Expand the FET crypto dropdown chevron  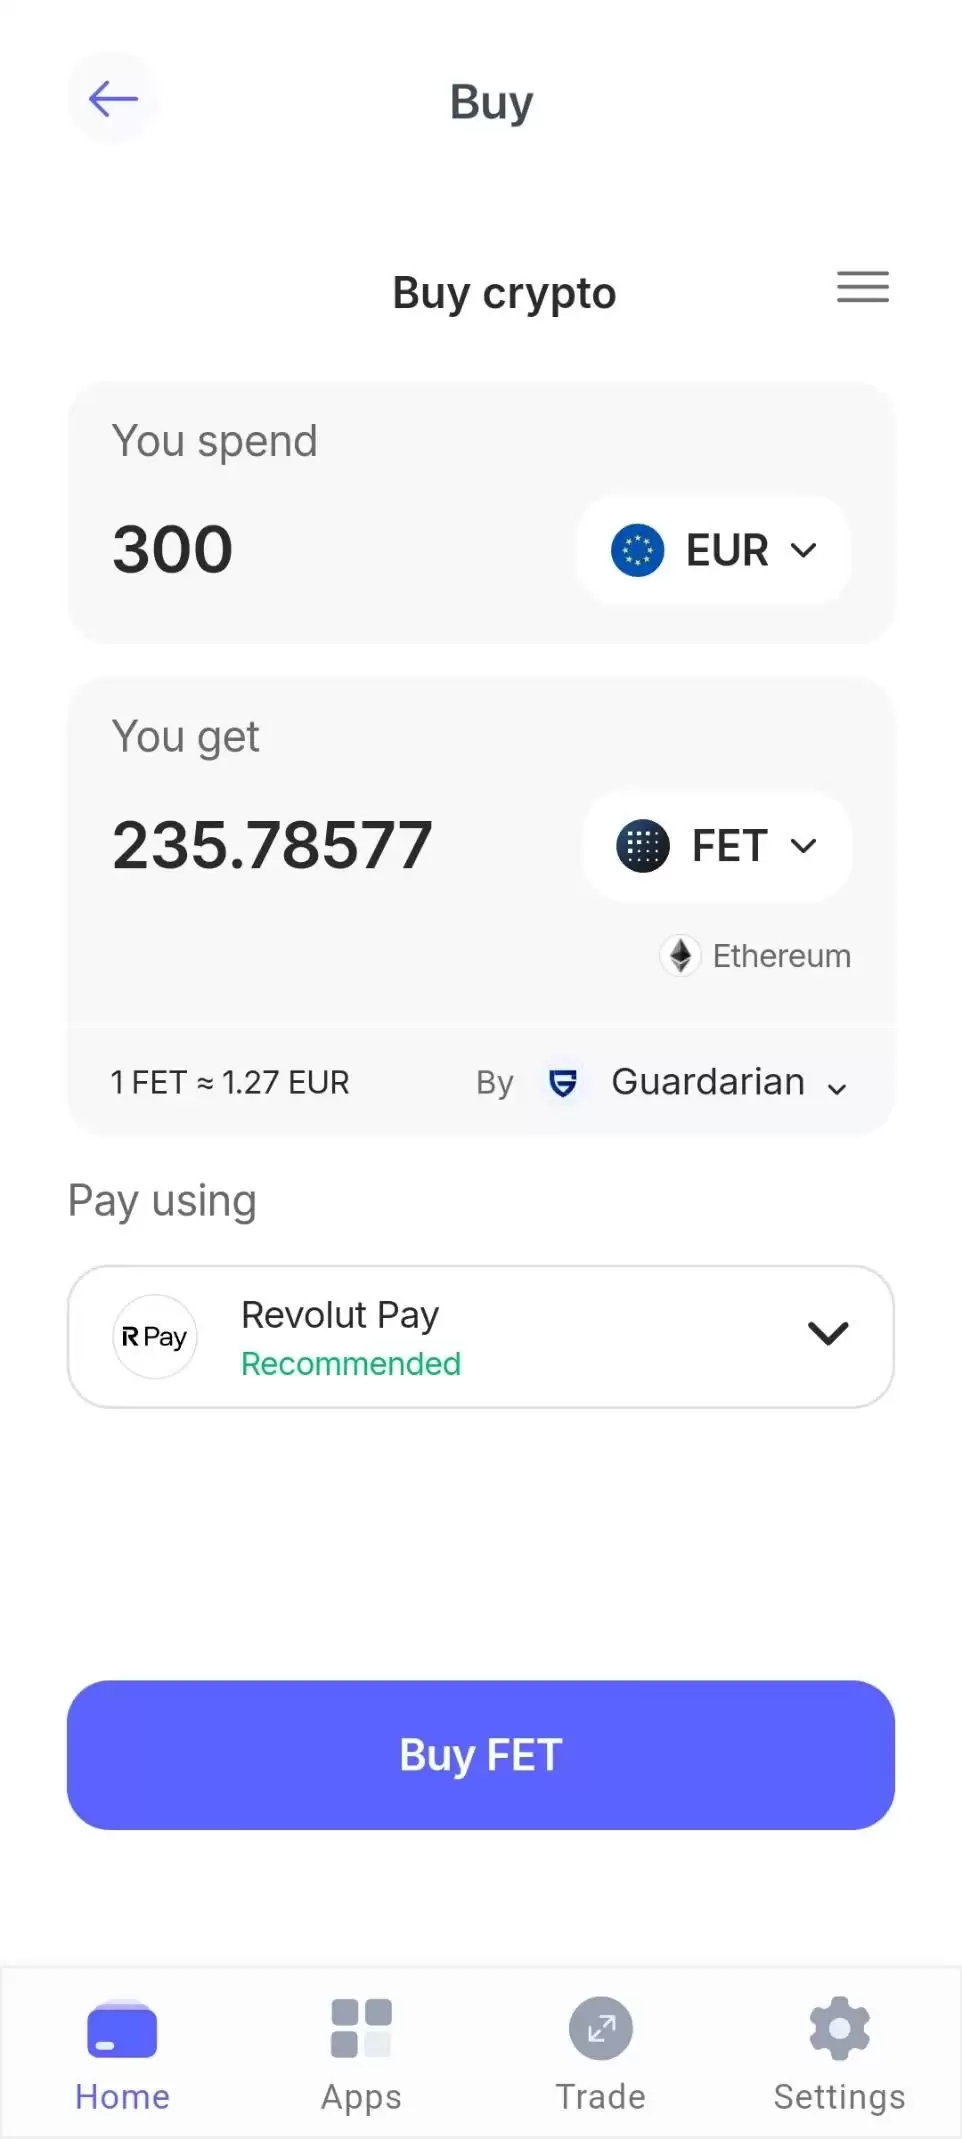804,846
